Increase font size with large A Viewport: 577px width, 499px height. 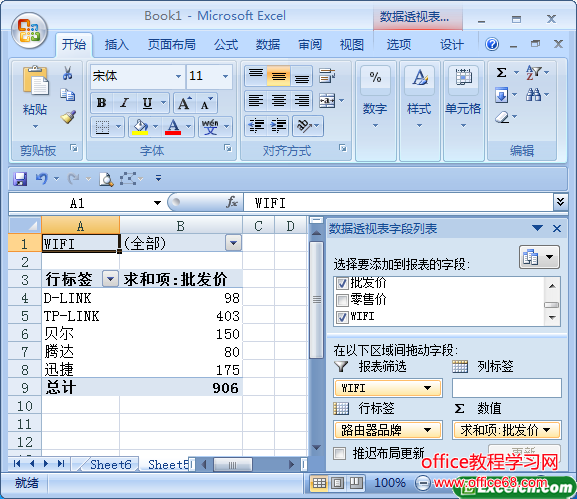184,103
